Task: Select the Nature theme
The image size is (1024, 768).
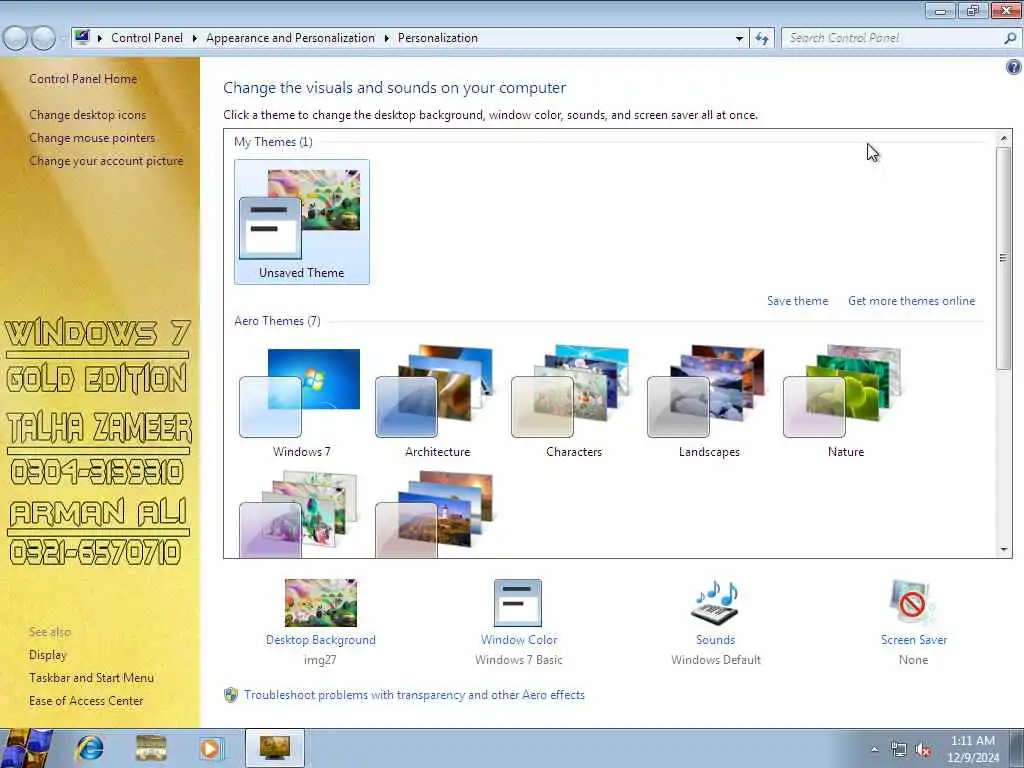Action: [845, 402]
